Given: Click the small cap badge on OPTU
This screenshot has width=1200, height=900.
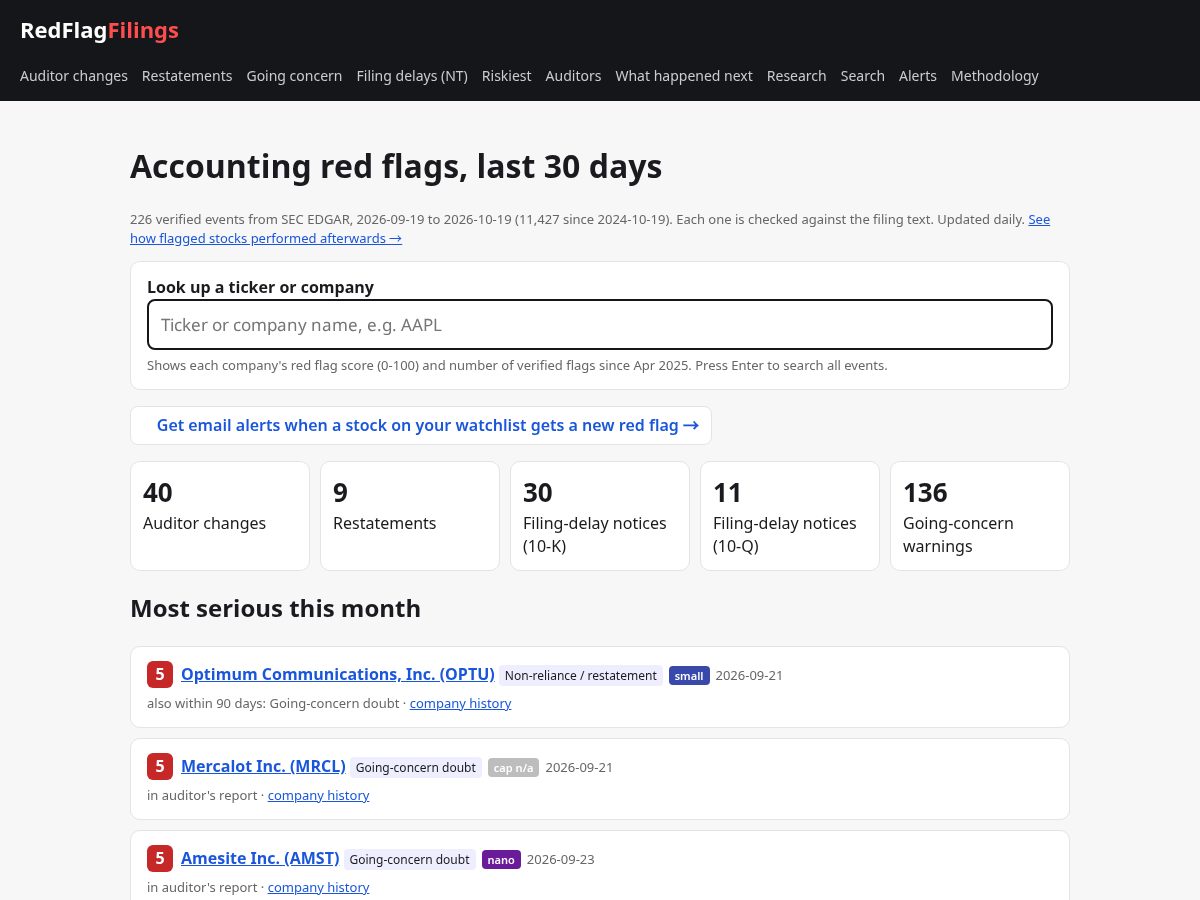Looking at the screenshot, I should tap(689, 676).
